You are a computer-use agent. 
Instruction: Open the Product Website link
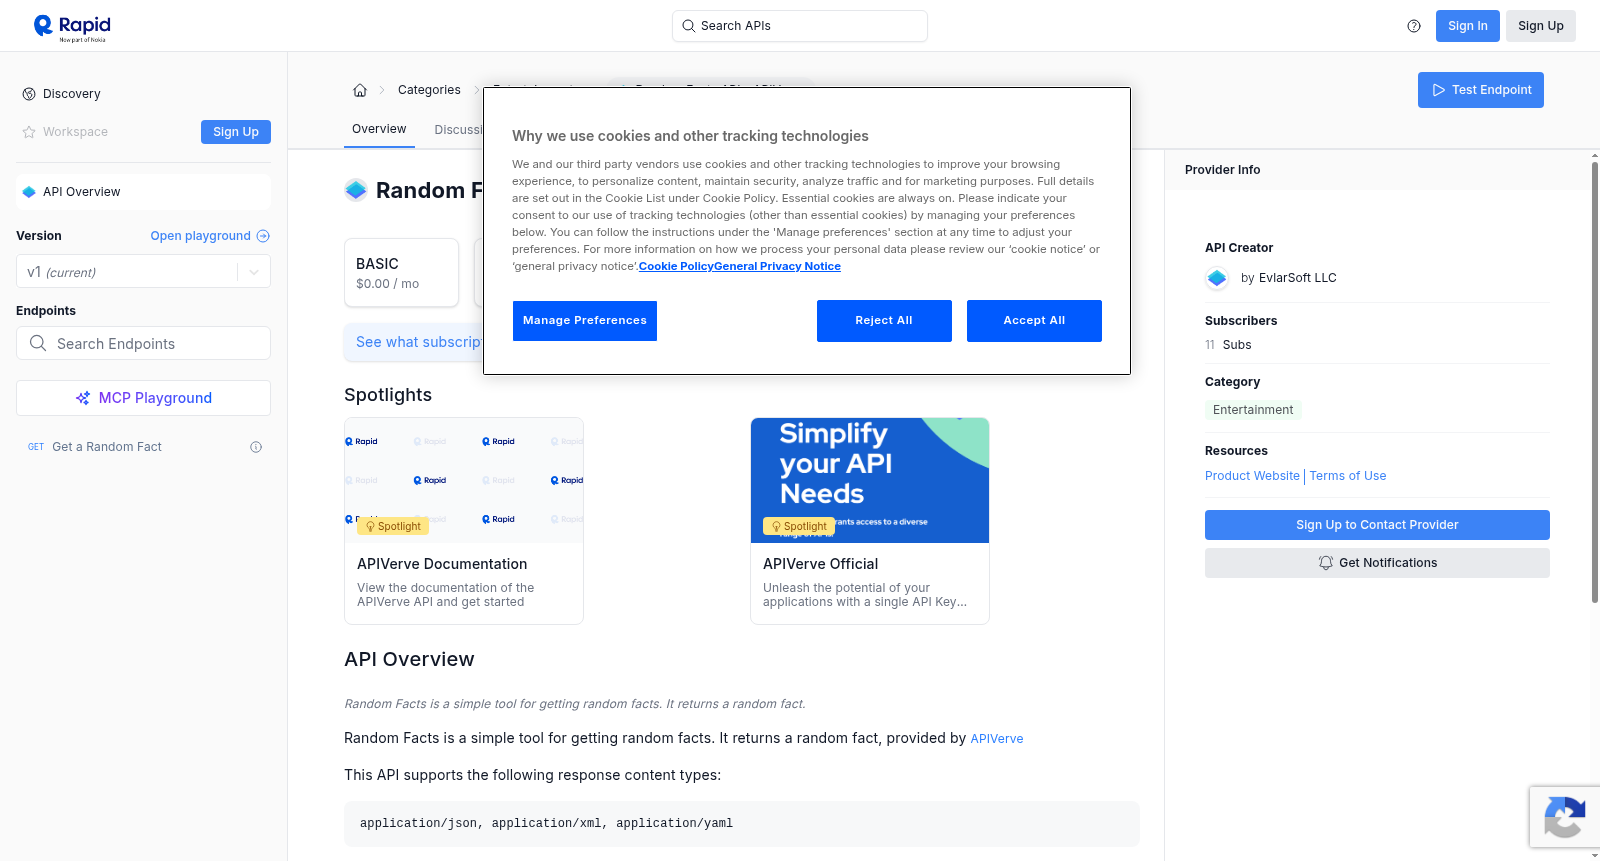pos(1252,476)
